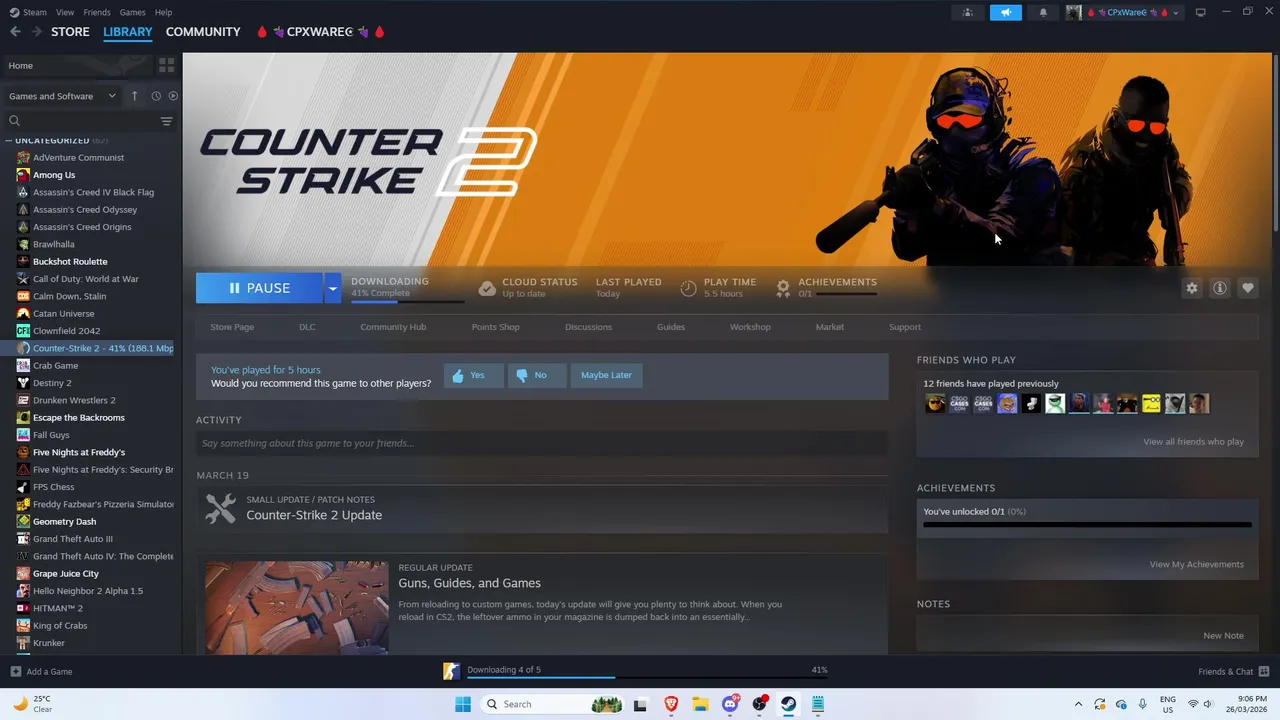
Task: Switch to the STORE tab
Action: pyautogui.click(x=70, y=32)
